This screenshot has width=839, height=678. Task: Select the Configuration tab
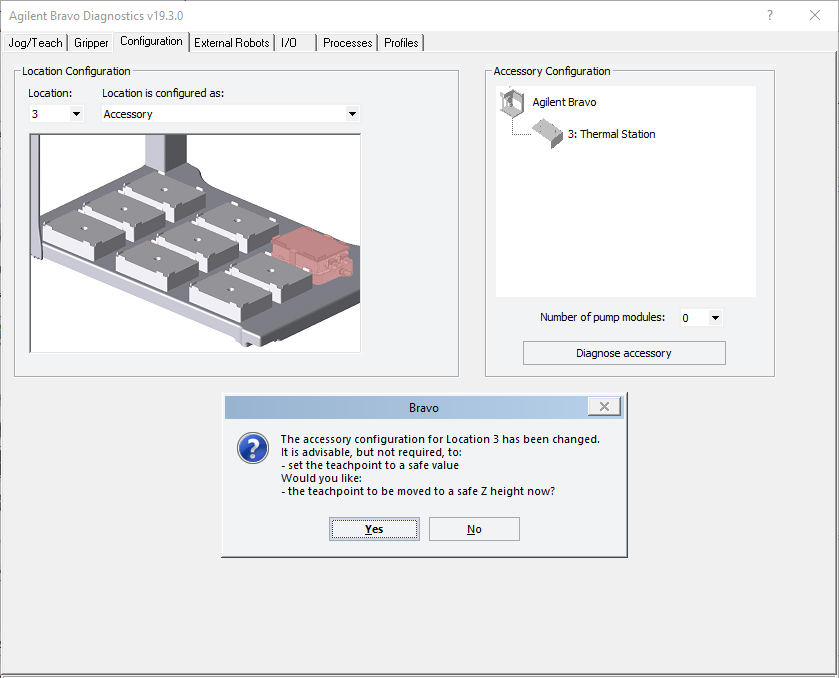151,41
